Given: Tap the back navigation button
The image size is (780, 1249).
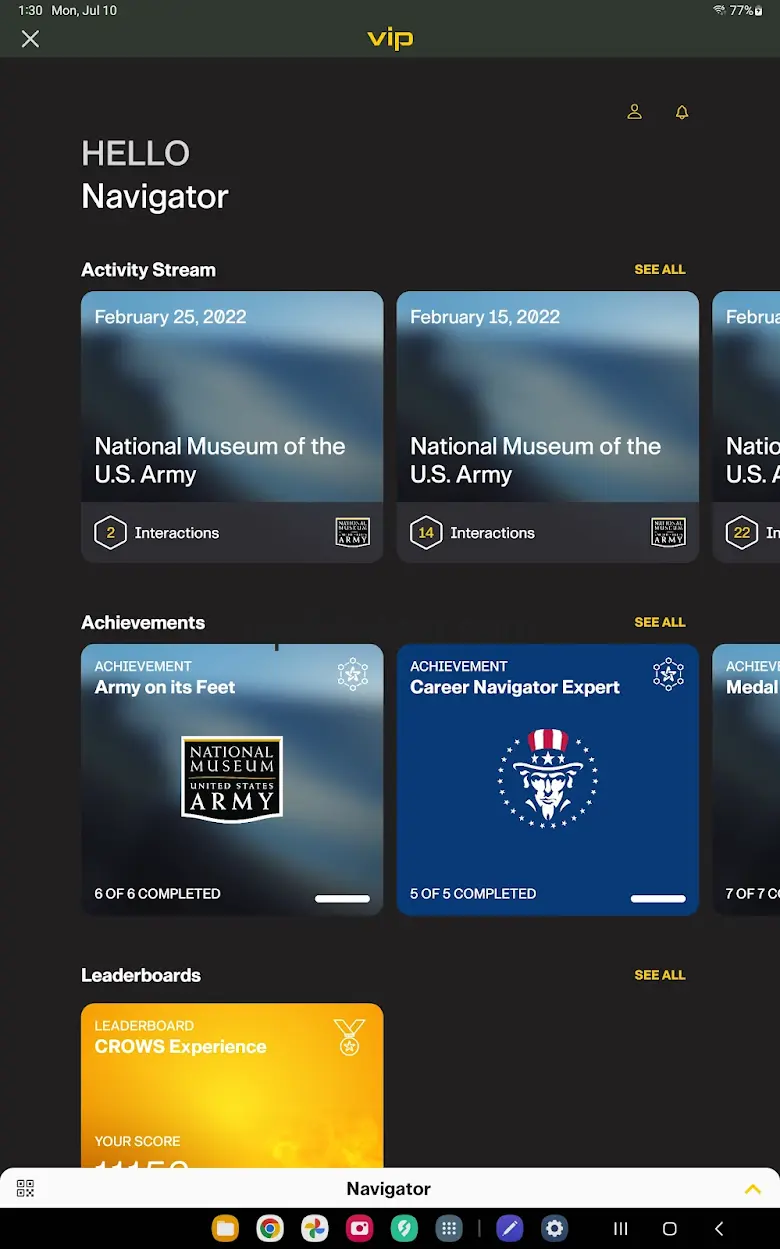Looking at the screenshot, I should [719, 1229].
